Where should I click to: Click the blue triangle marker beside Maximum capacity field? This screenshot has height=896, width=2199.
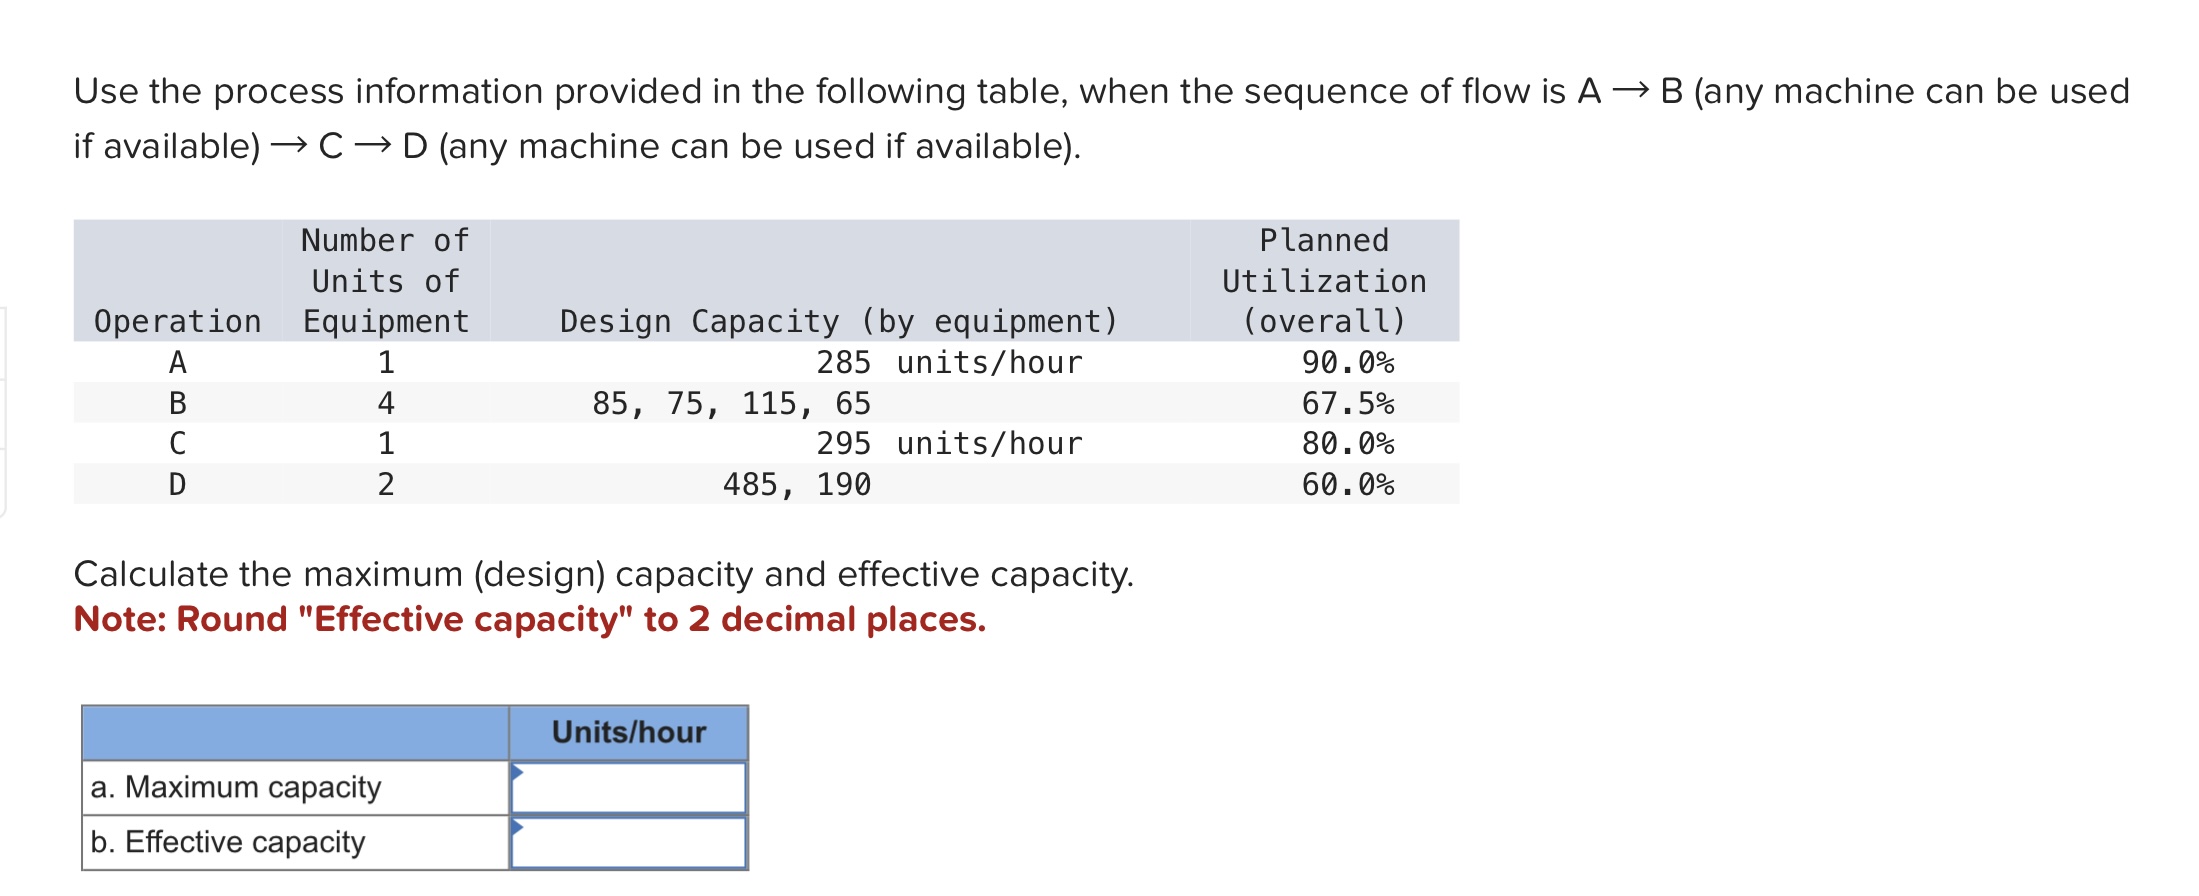point(516,770)
